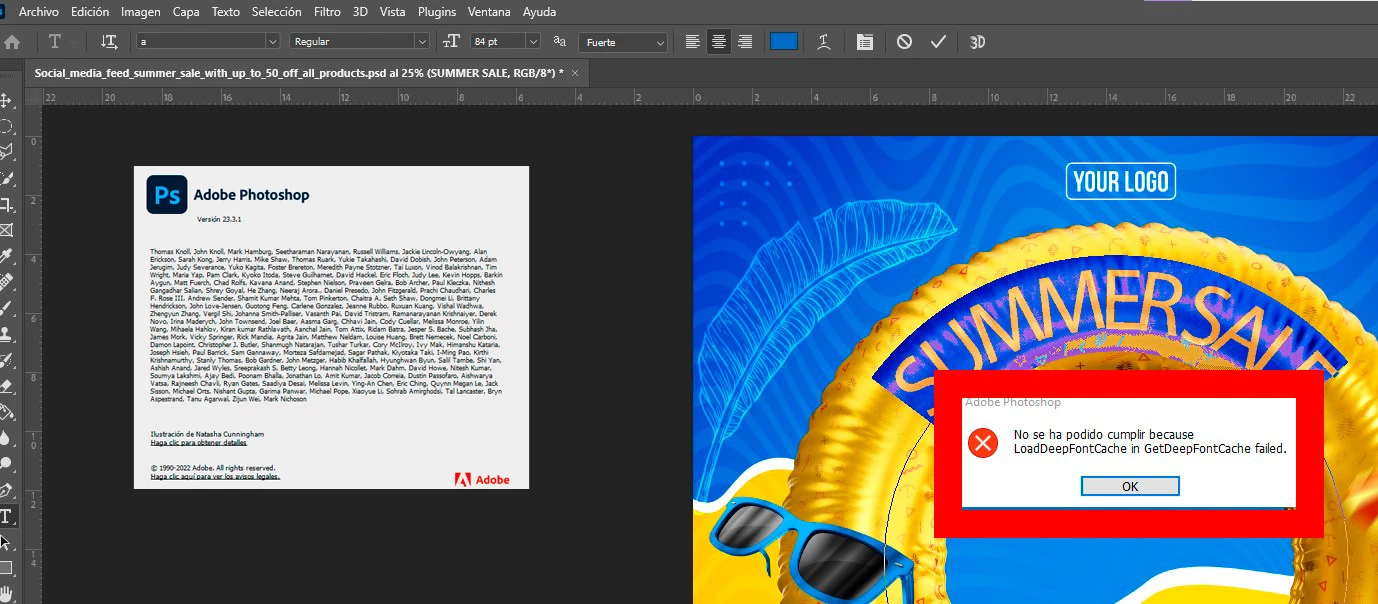Click 'Haga clic para obtener detalles' link

point(198,442)
